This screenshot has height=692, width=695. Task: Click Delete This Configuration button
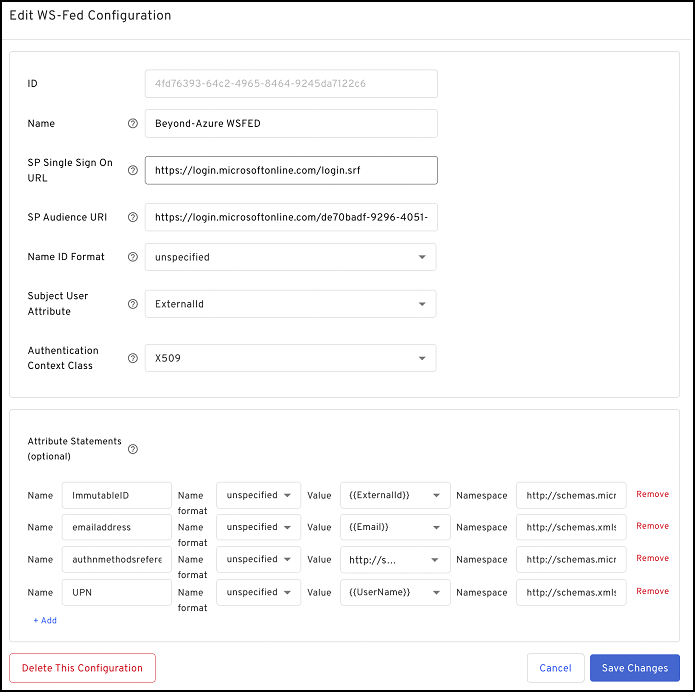82,668
